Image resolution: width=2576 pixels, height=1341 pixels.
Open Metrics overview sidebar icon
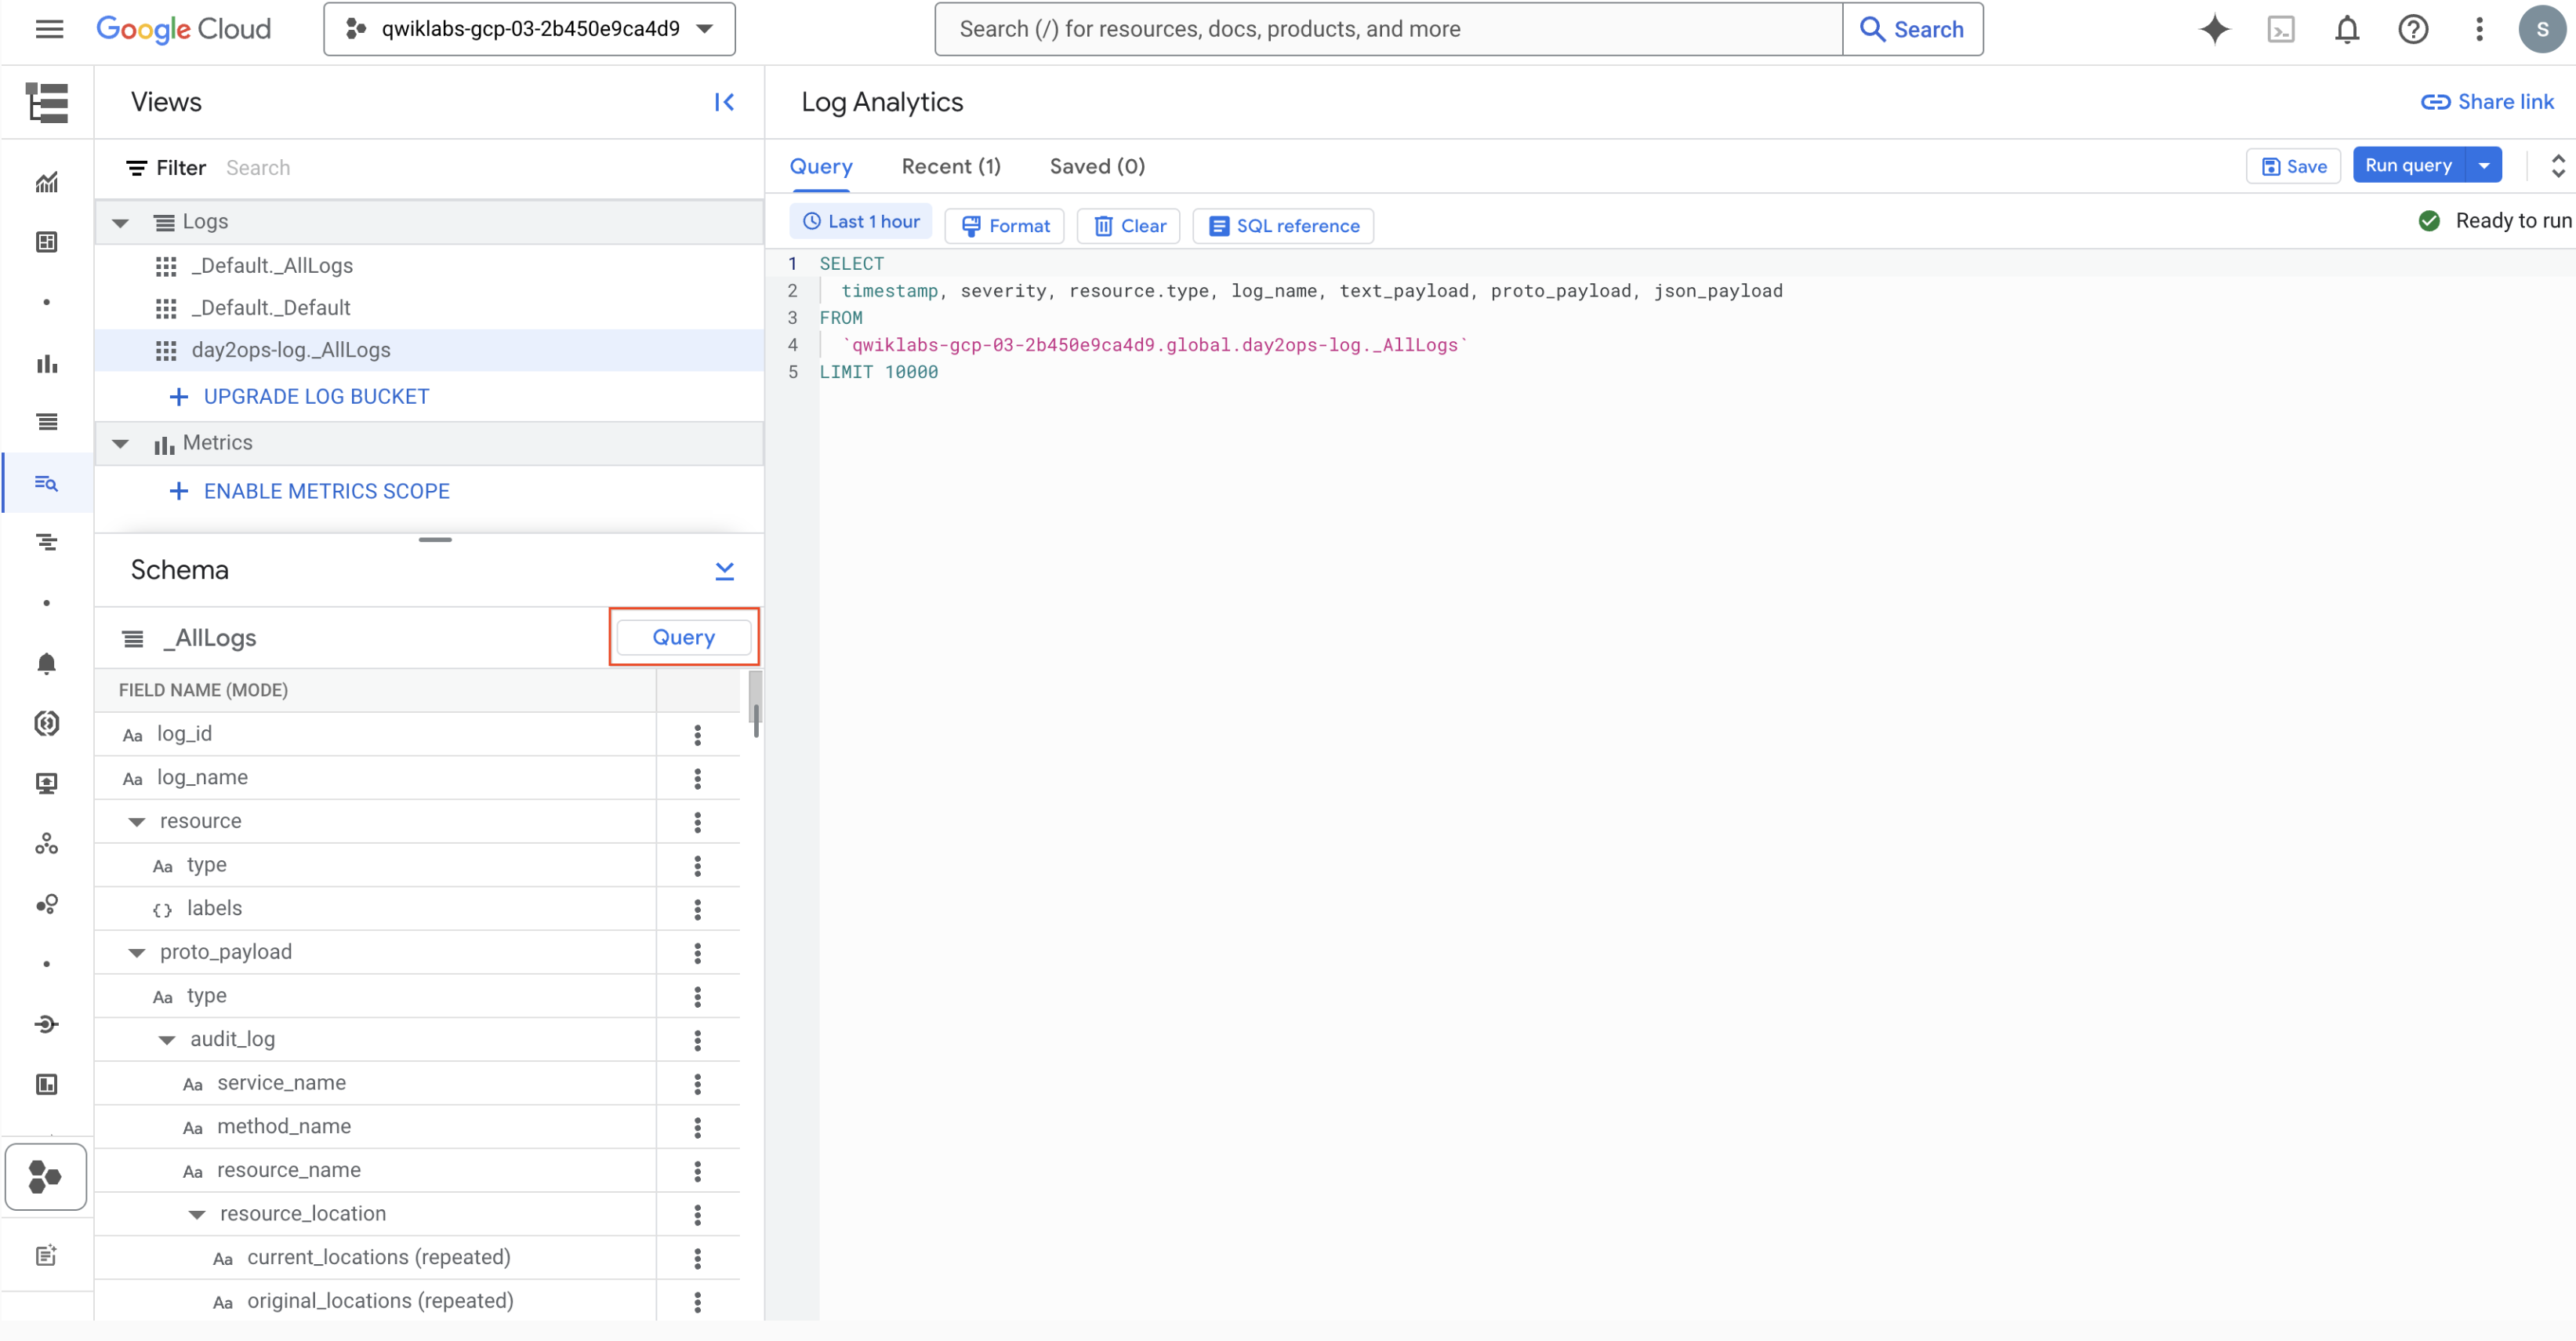[47, 182]
